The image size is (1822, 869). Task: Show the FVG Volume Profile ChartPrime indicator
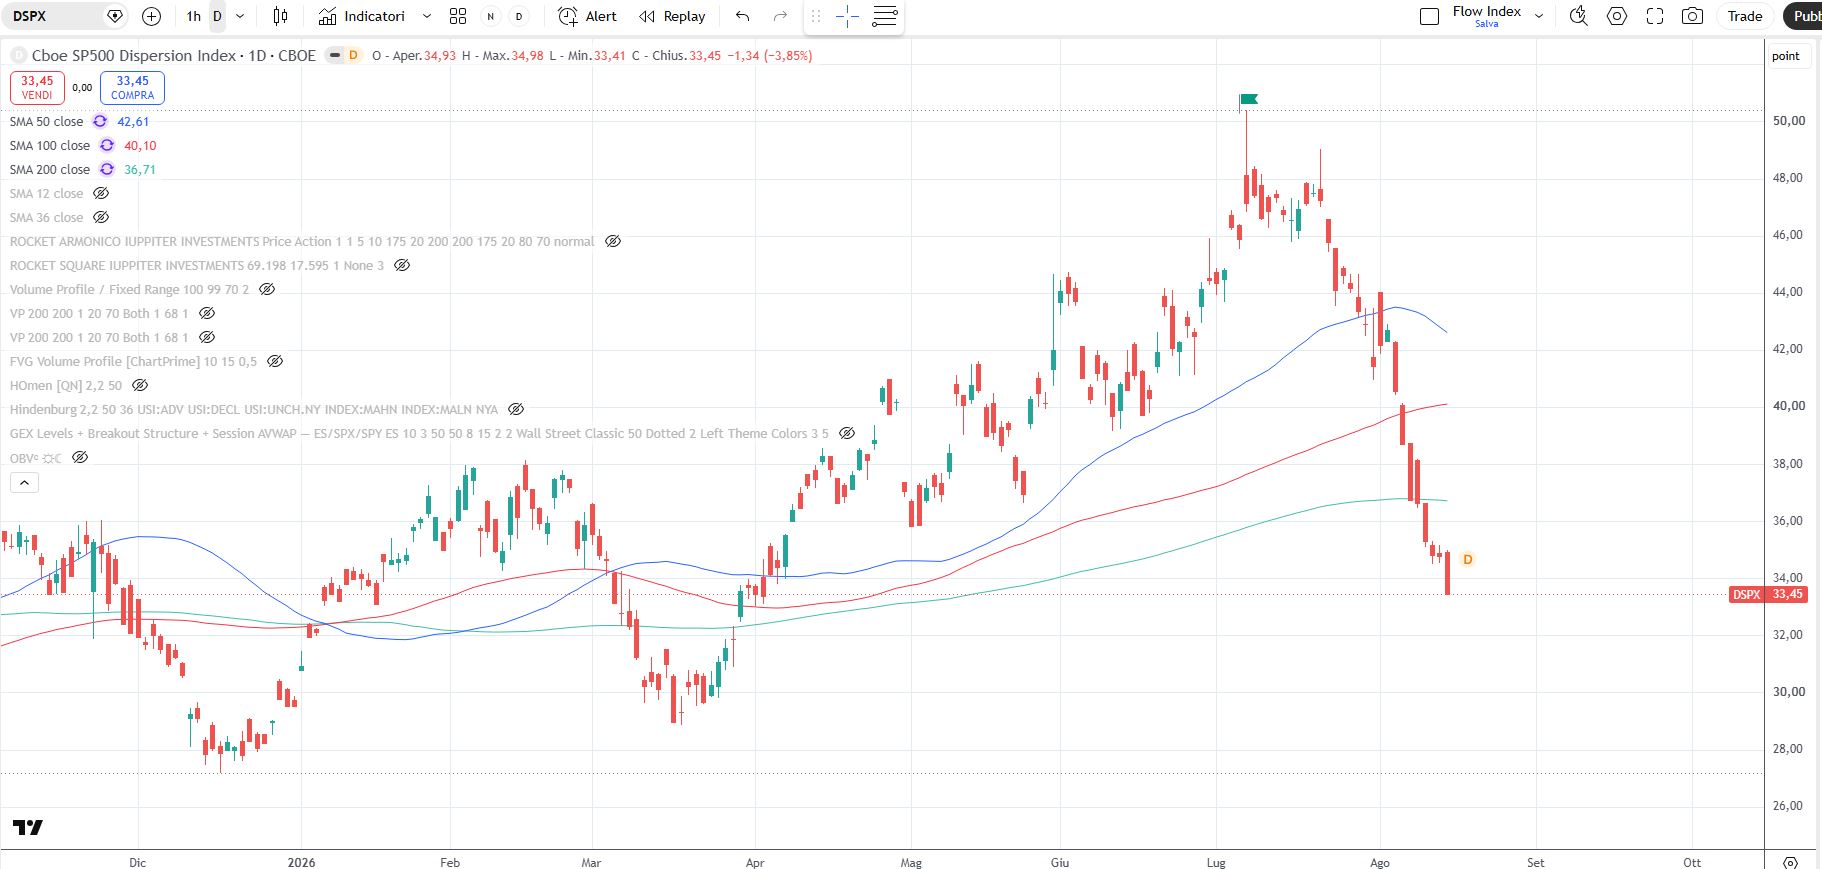point(275,361)
